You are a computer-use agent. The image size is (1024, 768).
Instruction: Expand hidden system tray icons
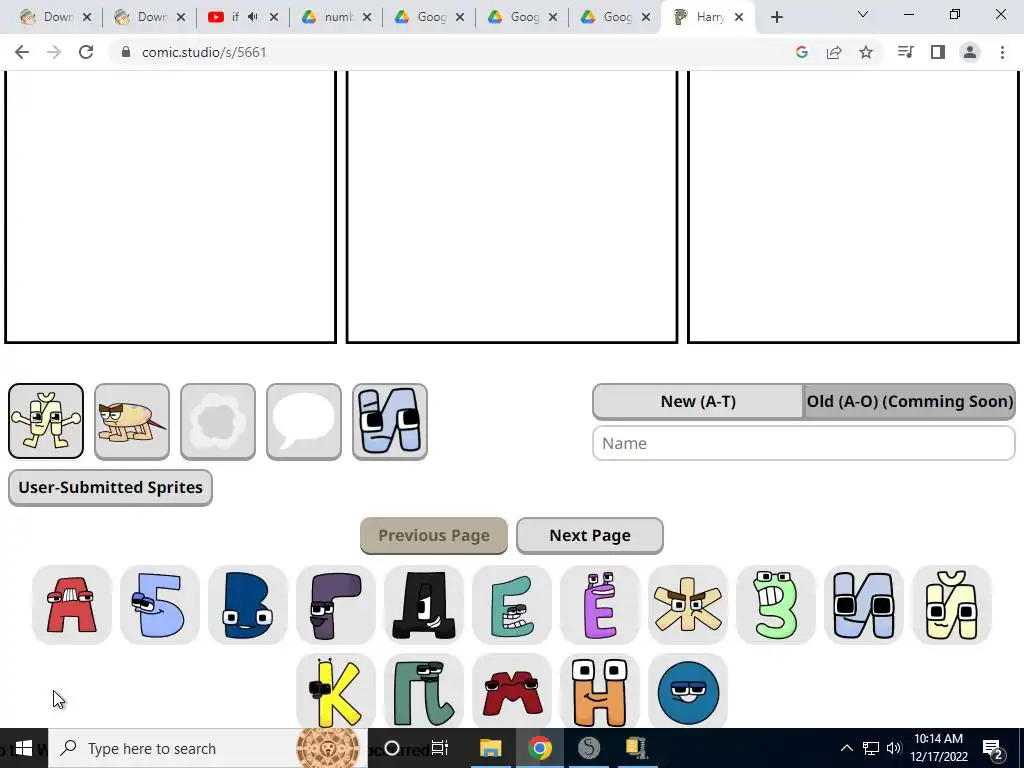[x=846, y=748]
